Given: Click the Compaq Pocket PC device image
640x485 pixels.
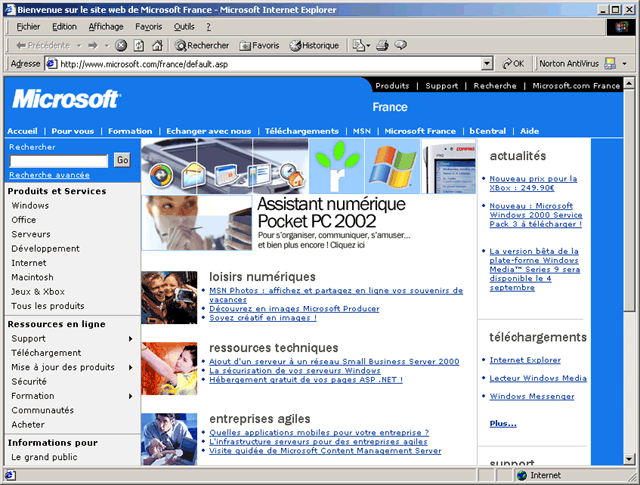Looking at the screenshot, I should 449,166.
